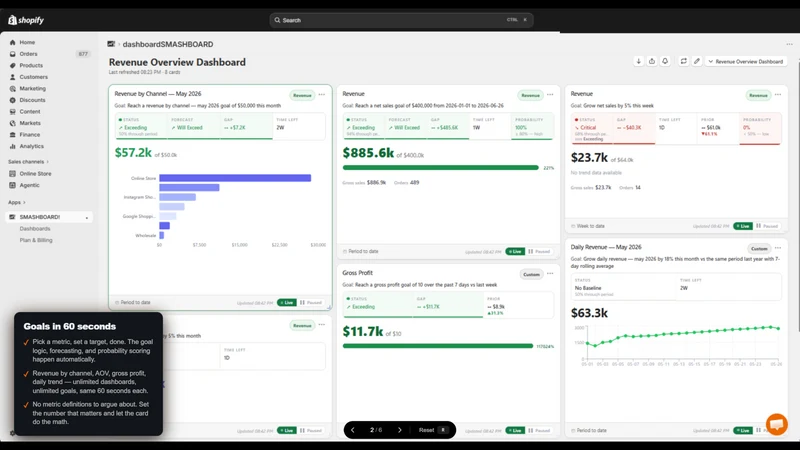The height and width of the screenshot is (450, 800).
Task: Collapse the SMASHBOARD! app menu
Action: coord(87,217)
